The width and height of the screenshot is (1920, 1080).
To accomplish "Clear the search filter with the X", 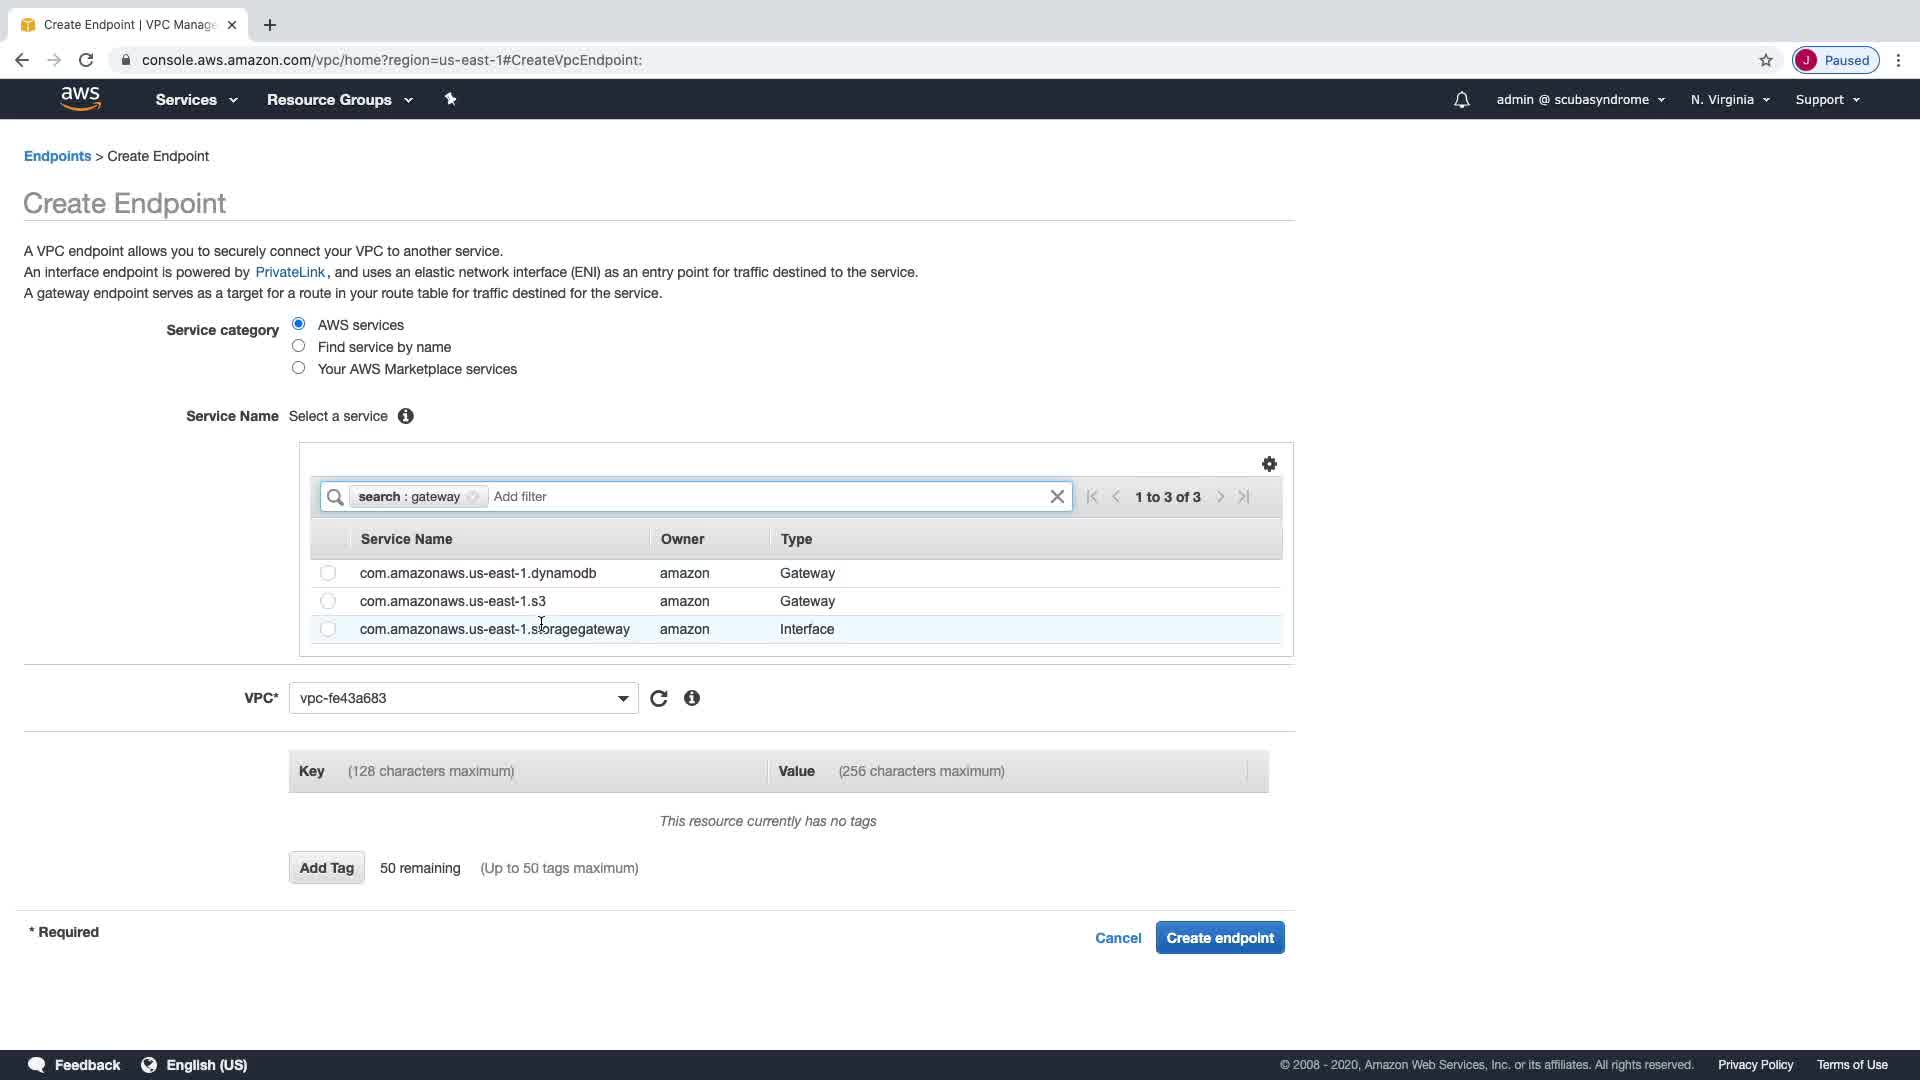I will pos(1057,497).
